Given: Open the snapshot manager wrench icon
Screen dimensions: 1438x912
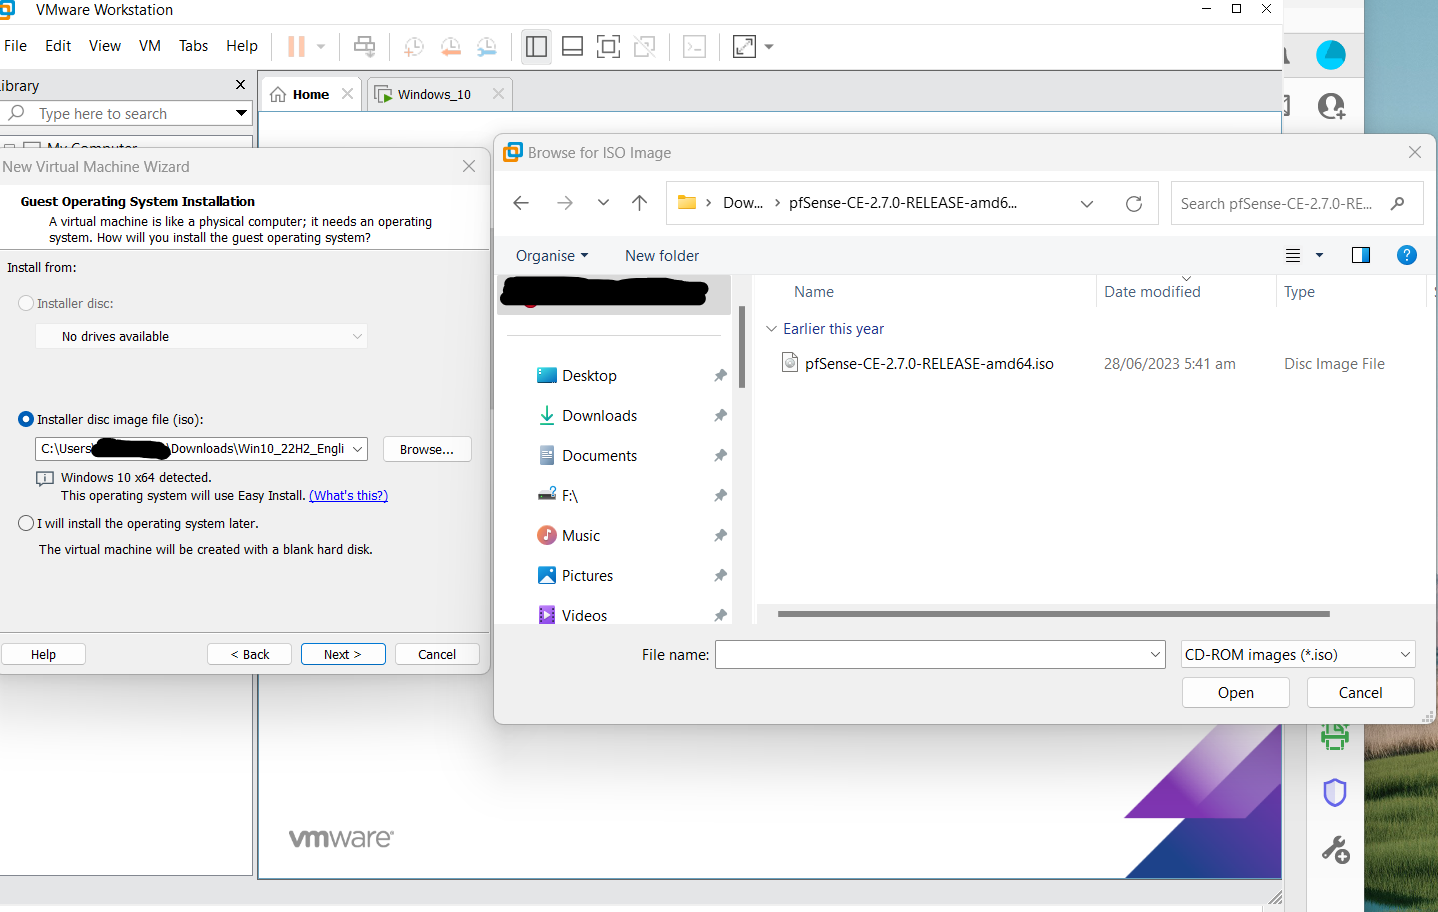Looking at the screenshot, I should [486, 46].
